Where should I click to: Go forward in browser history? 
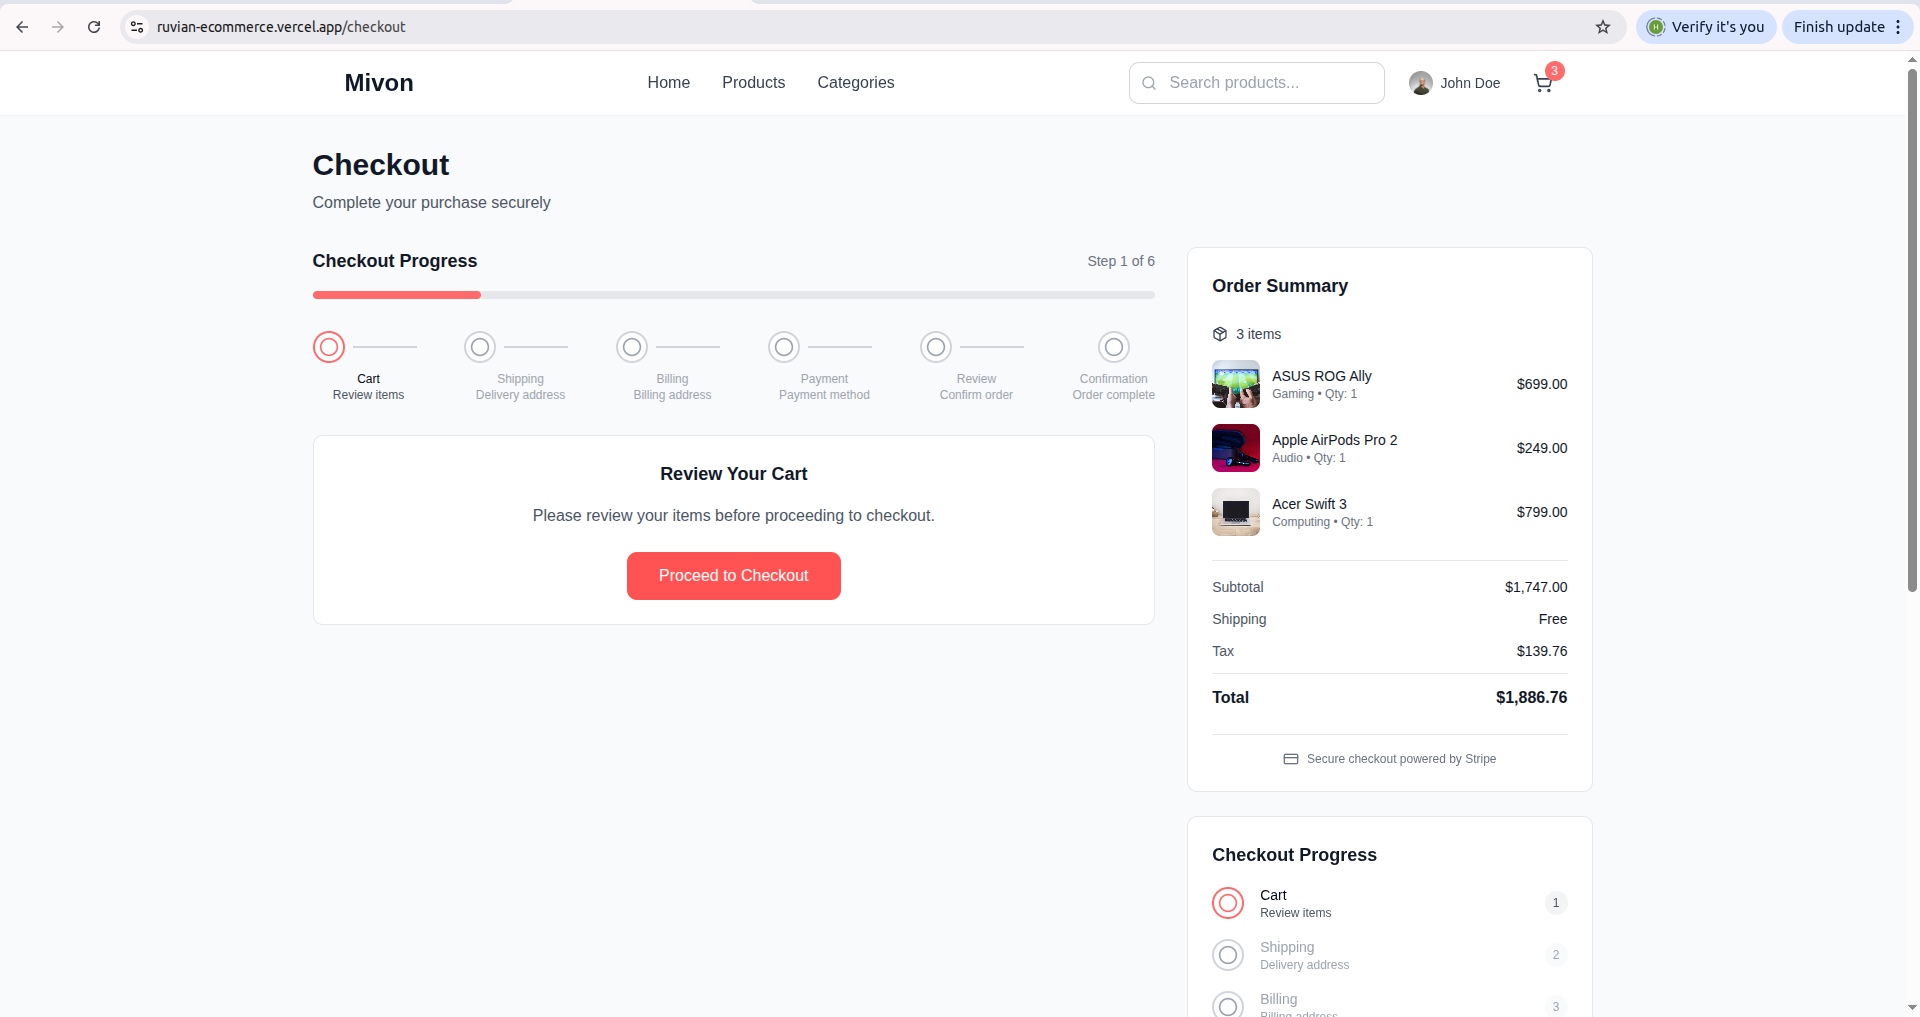58,27
